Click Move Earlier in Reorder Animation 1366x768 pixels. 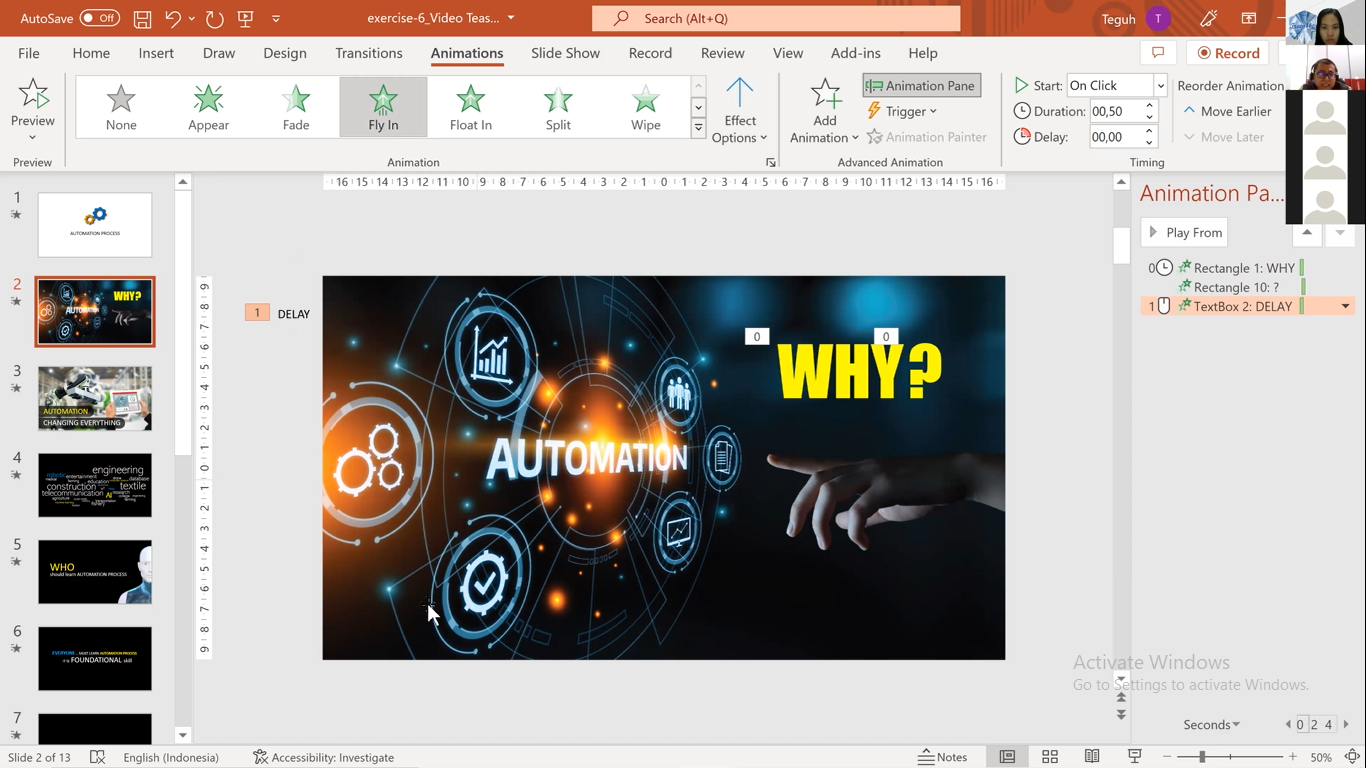pos(1227,111)
